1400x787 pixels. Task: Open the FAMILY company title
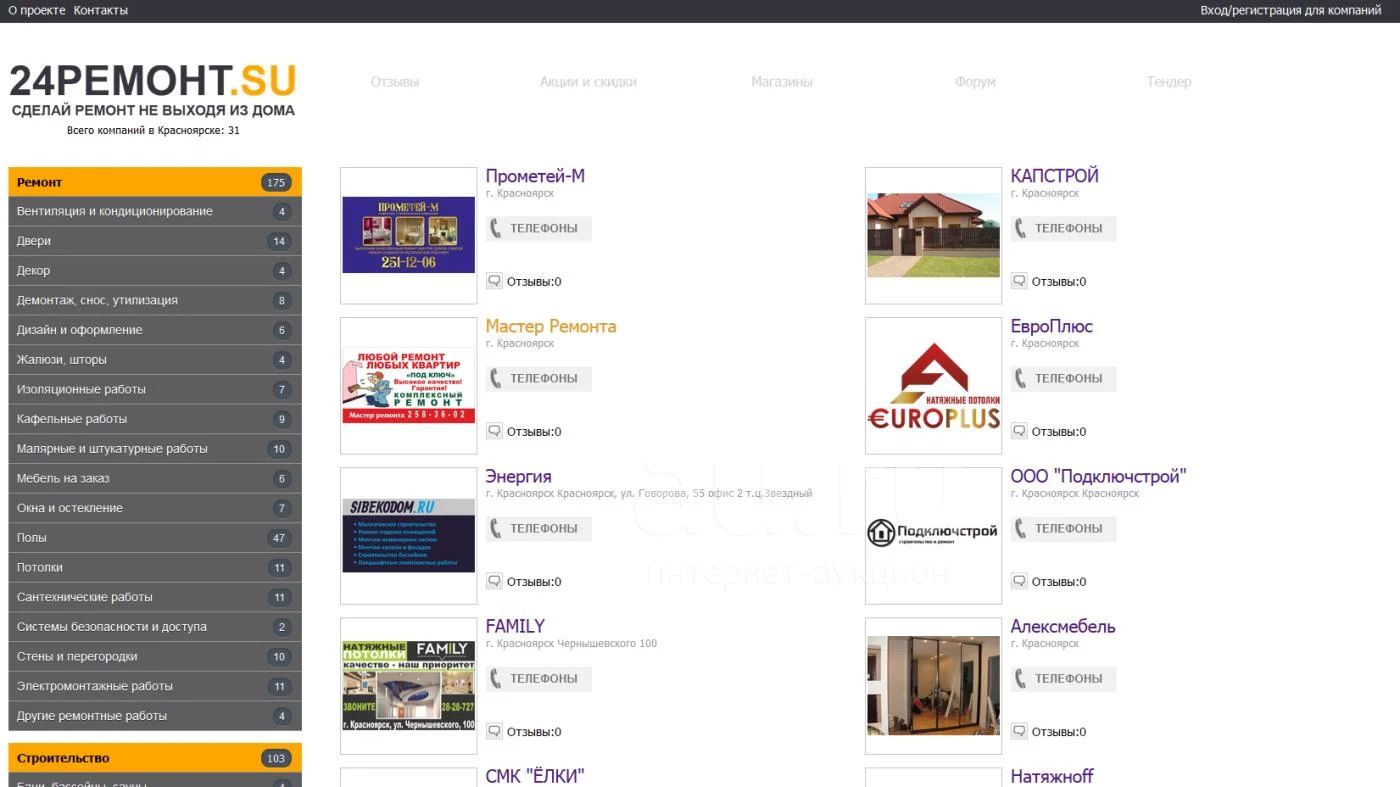pyautogui.click(x=515, y=626)
